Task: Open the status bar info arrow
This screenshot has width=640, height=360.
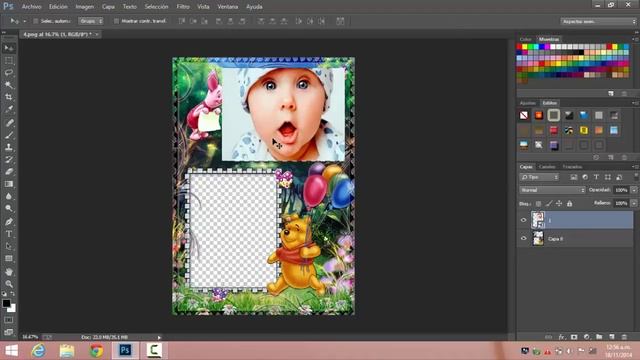Action: [159, 337]
